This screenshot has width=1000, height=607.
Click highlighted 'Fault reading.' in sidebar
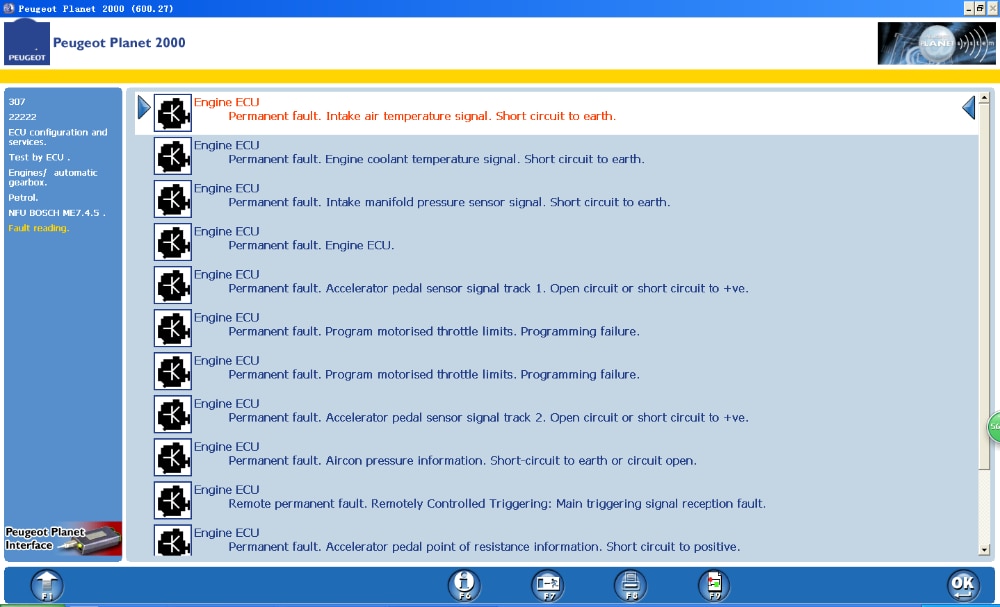point(39,228)
